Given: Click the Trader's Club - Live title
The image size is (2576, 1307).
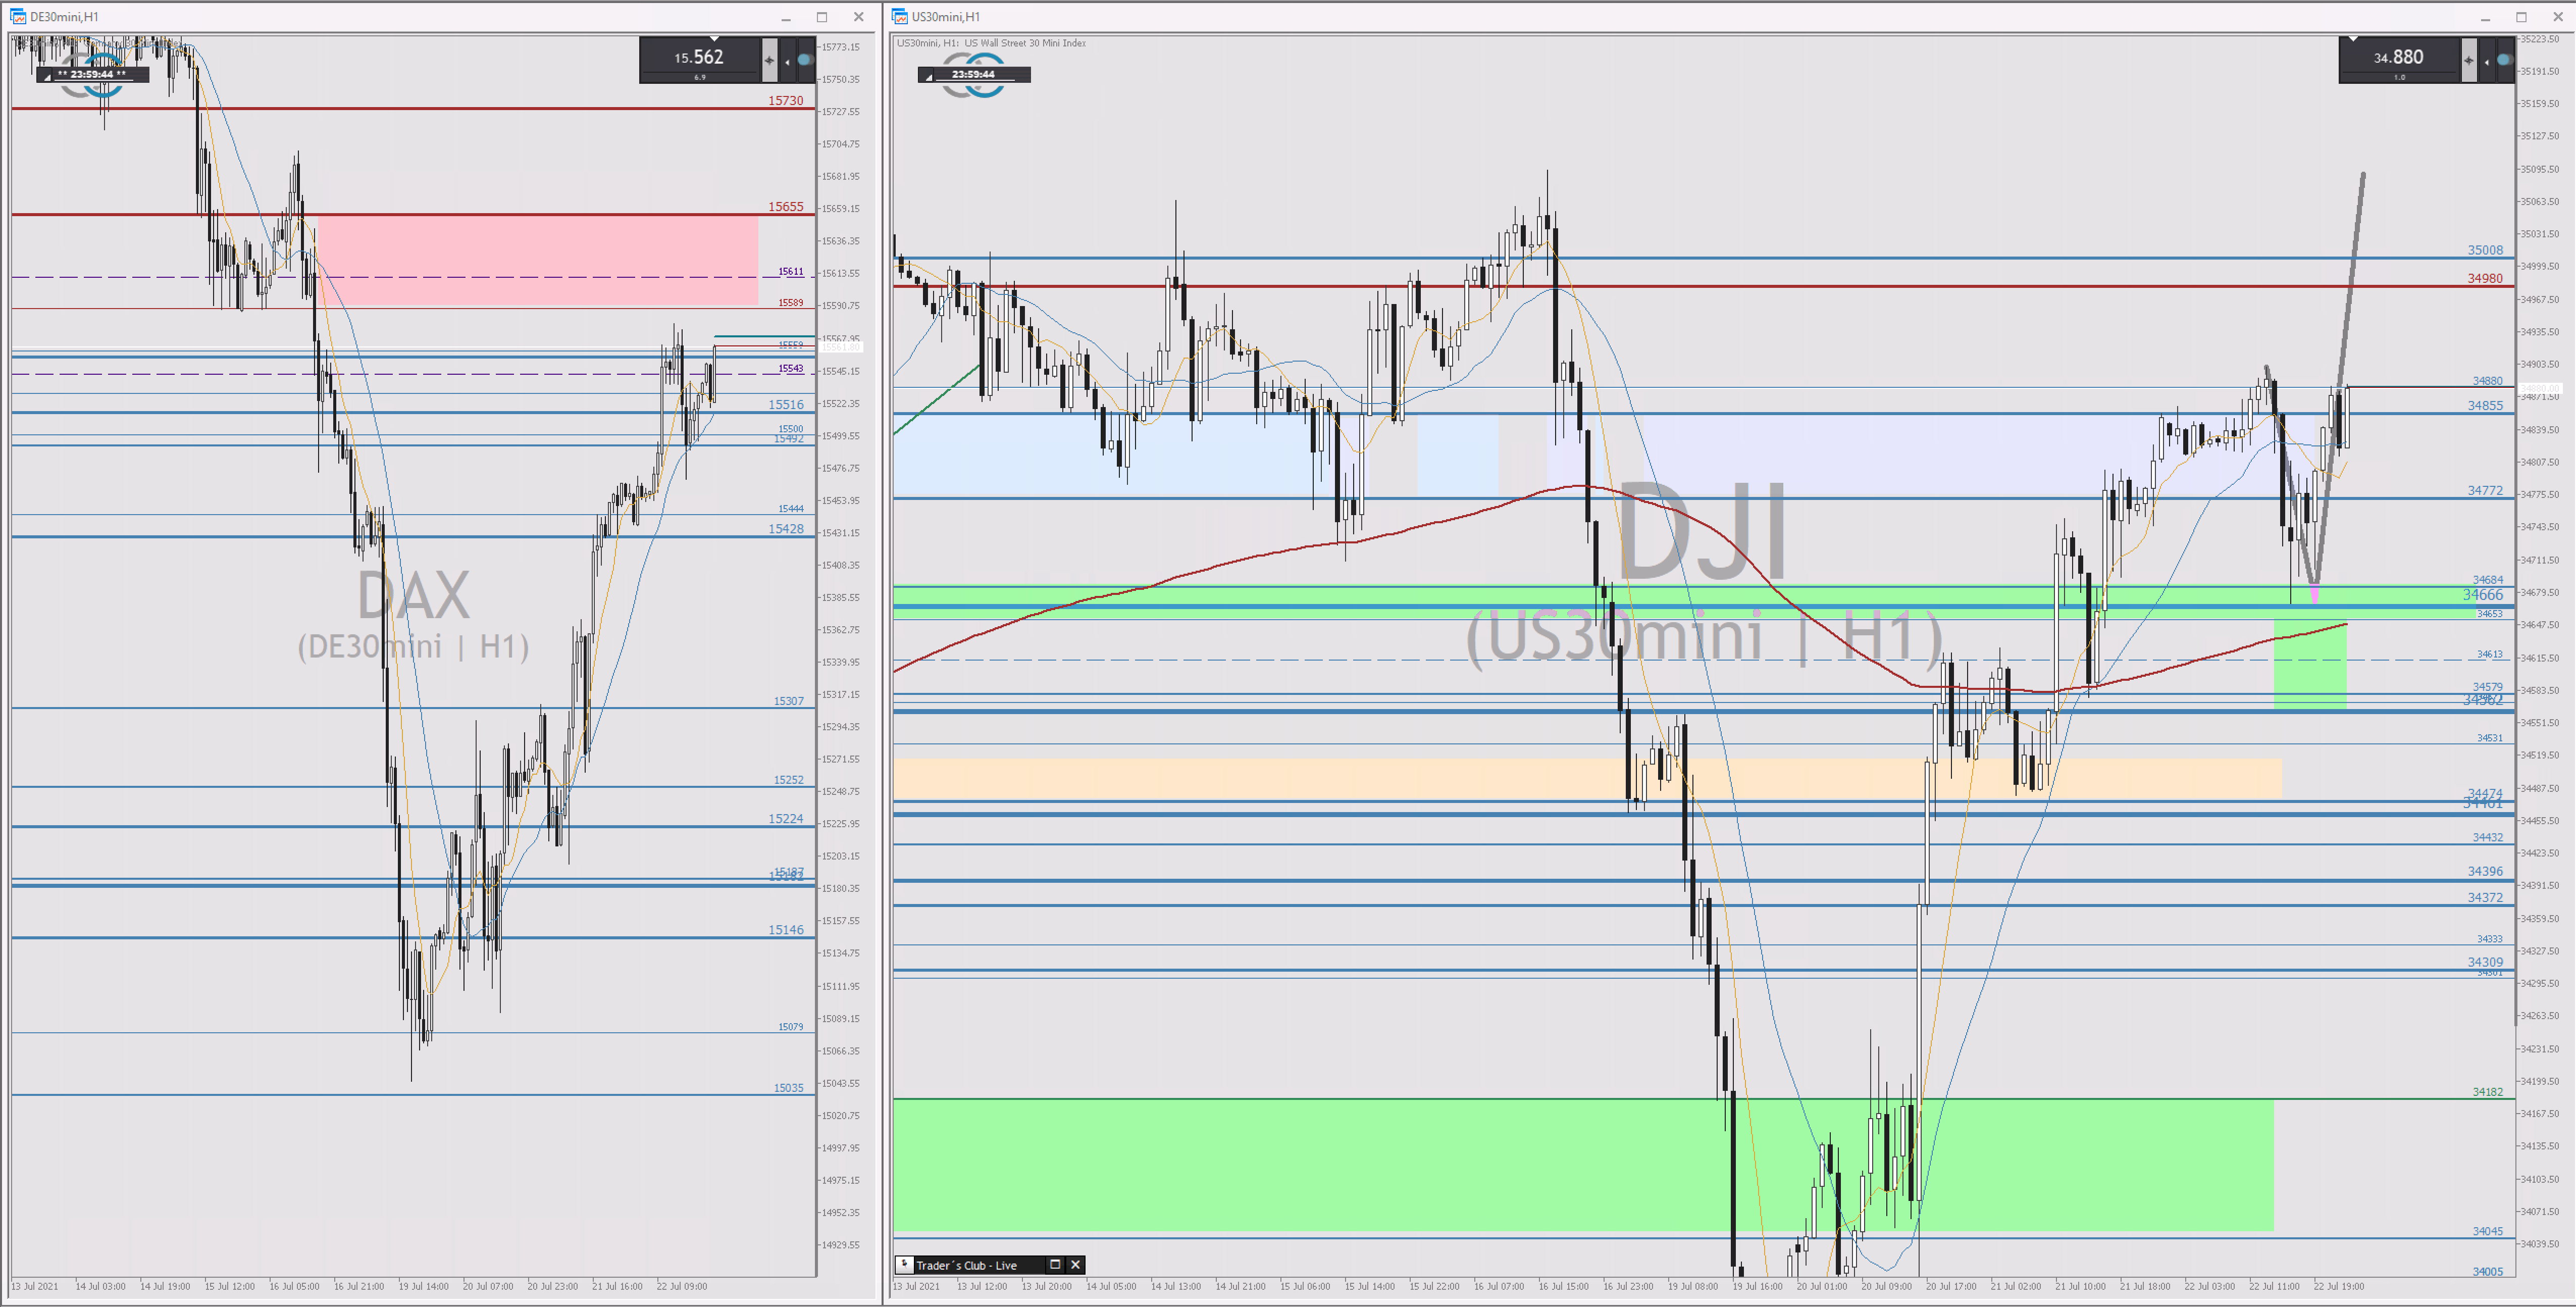Looking at the screenshot, I should click(x=966, y=1265).
